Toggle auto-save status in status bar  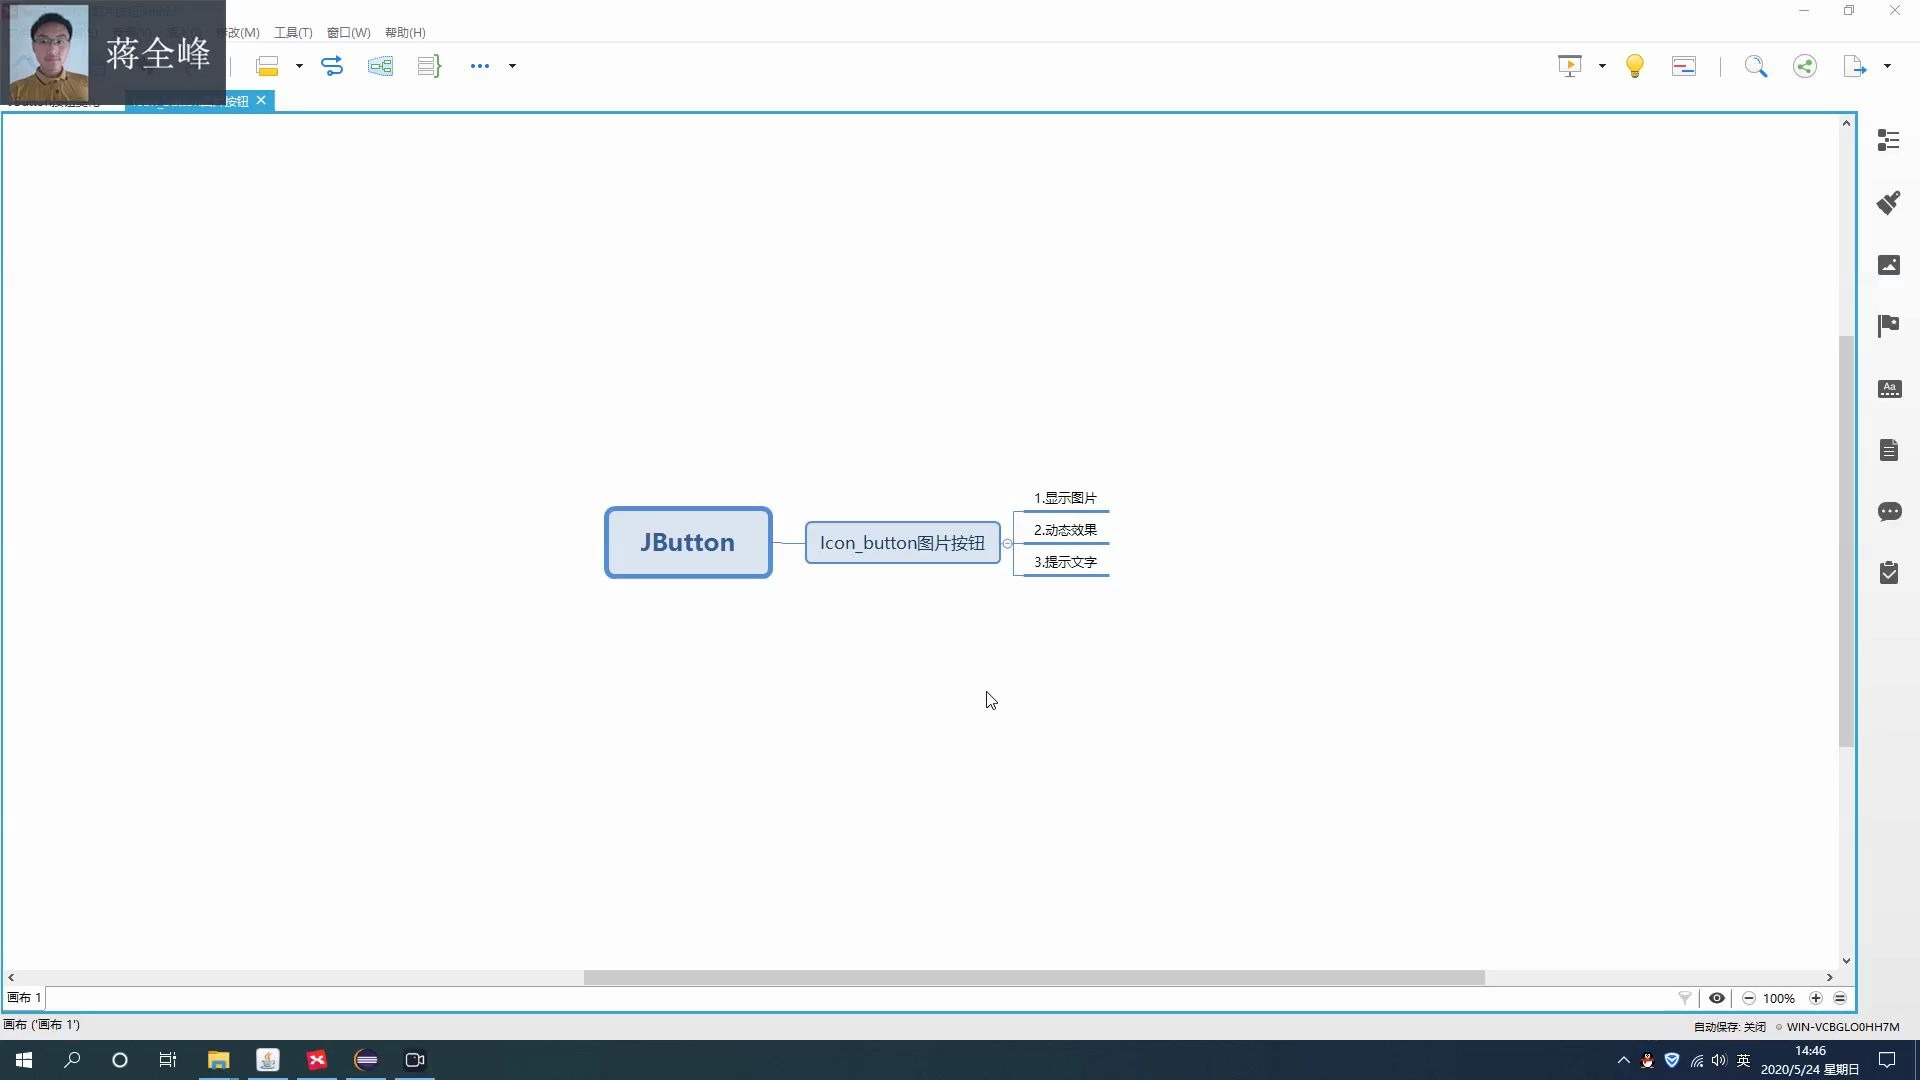1729,1026
